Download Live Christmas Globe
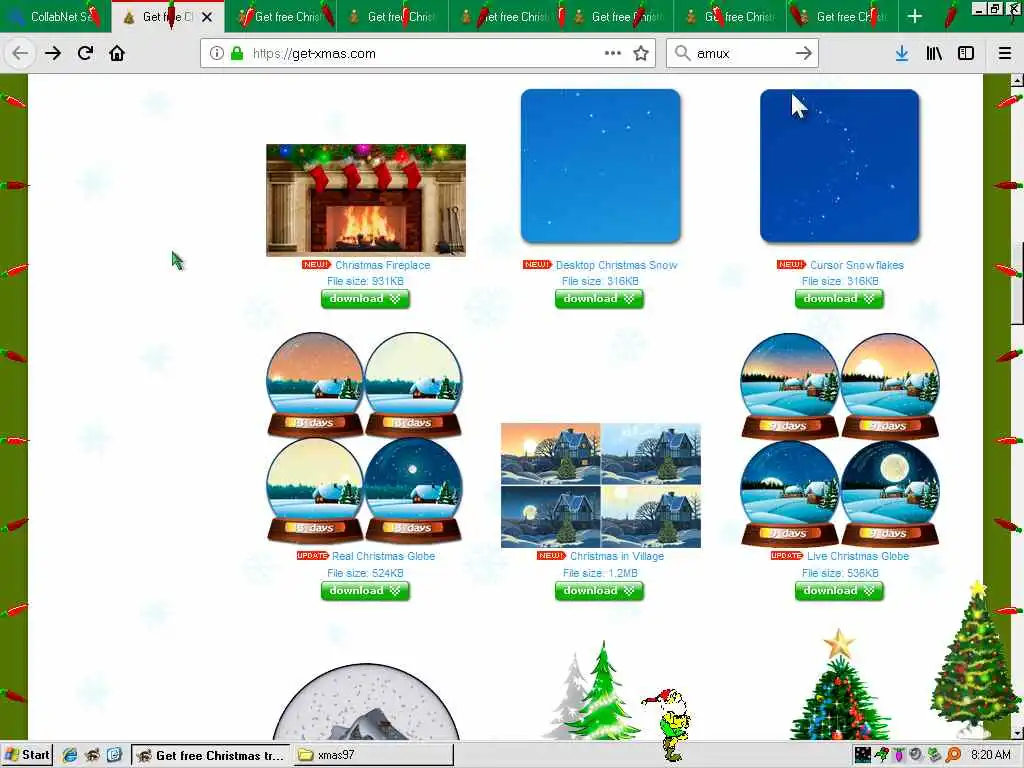Screen dimensions: 1024x768 tap(839, 591)
